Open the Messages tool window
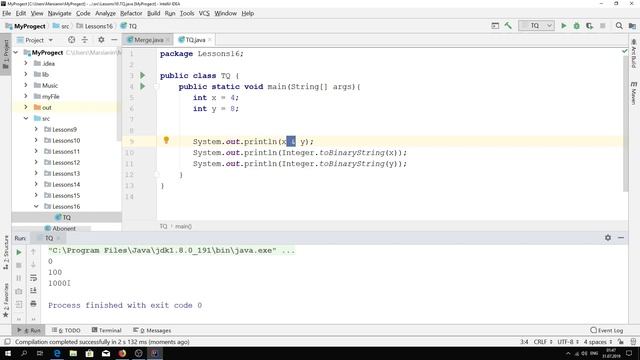 click(152, 330)
